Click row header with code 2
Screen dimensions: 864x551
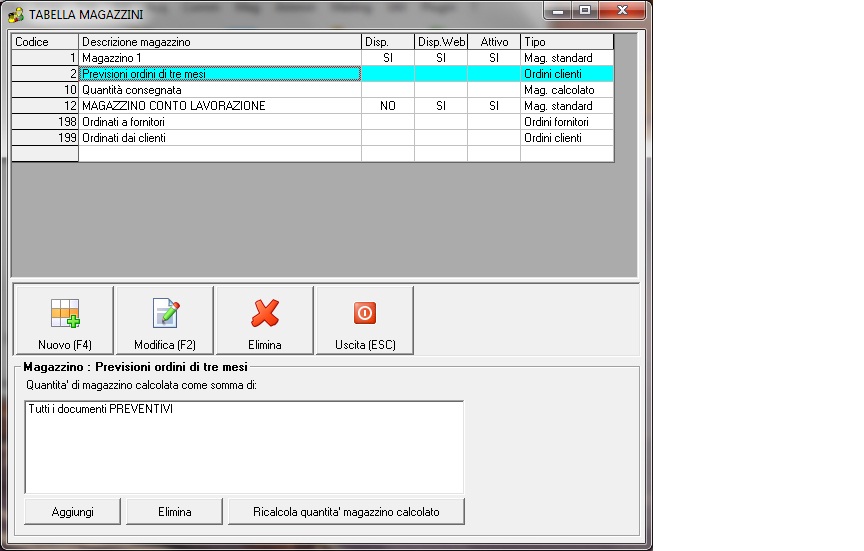coord(45,74)
